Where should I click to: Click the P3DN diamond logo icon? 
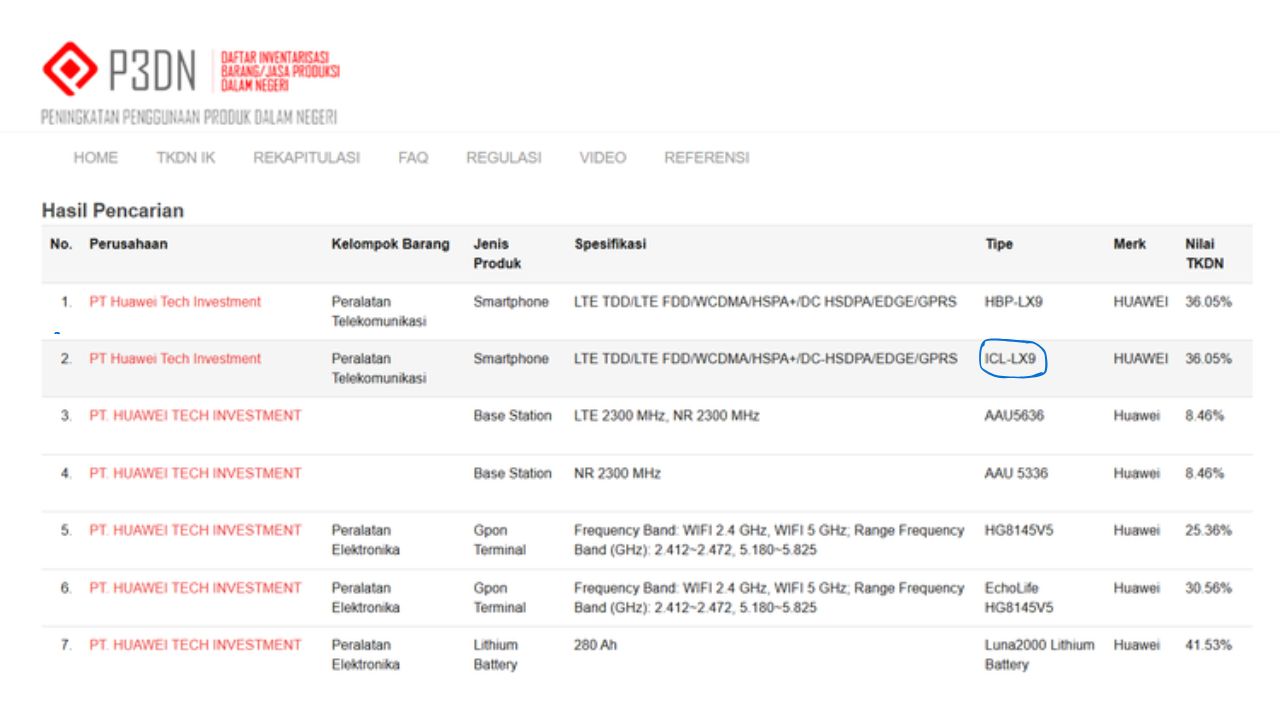coord(70,69)
